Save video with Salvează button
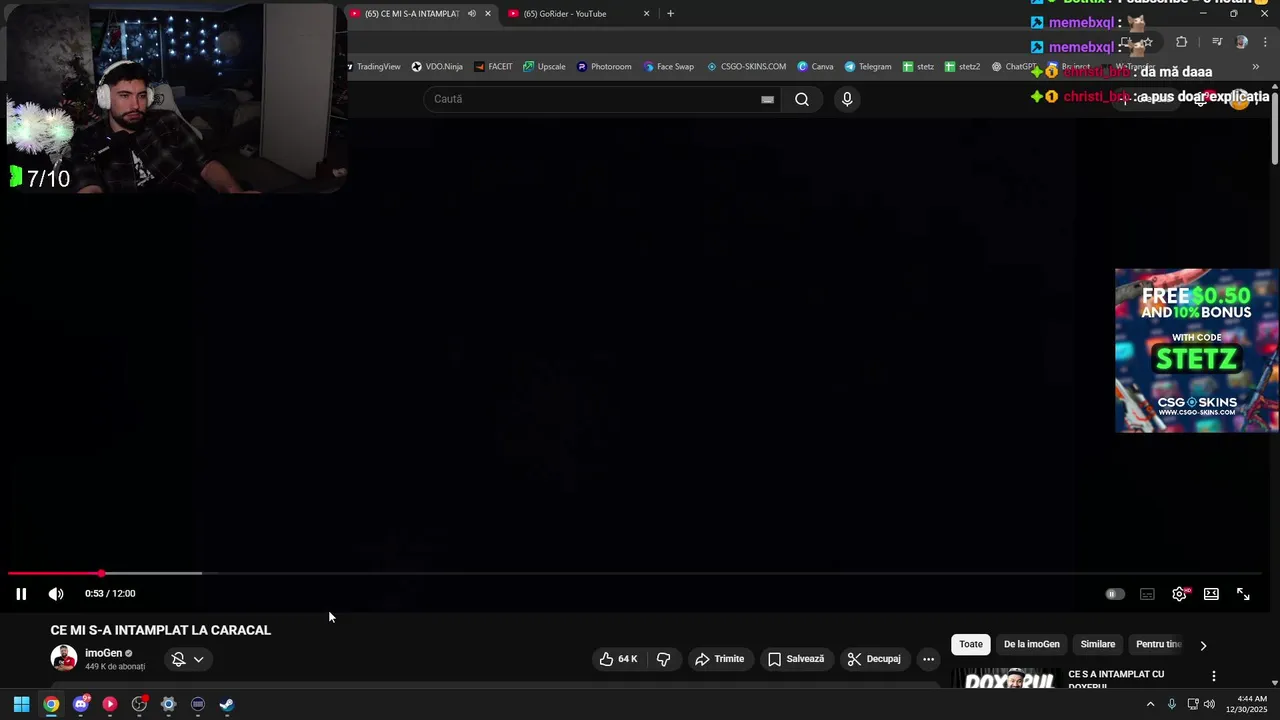Viewport: 1280px width, 720px height. pyautogui.click(x=796, y=659)
